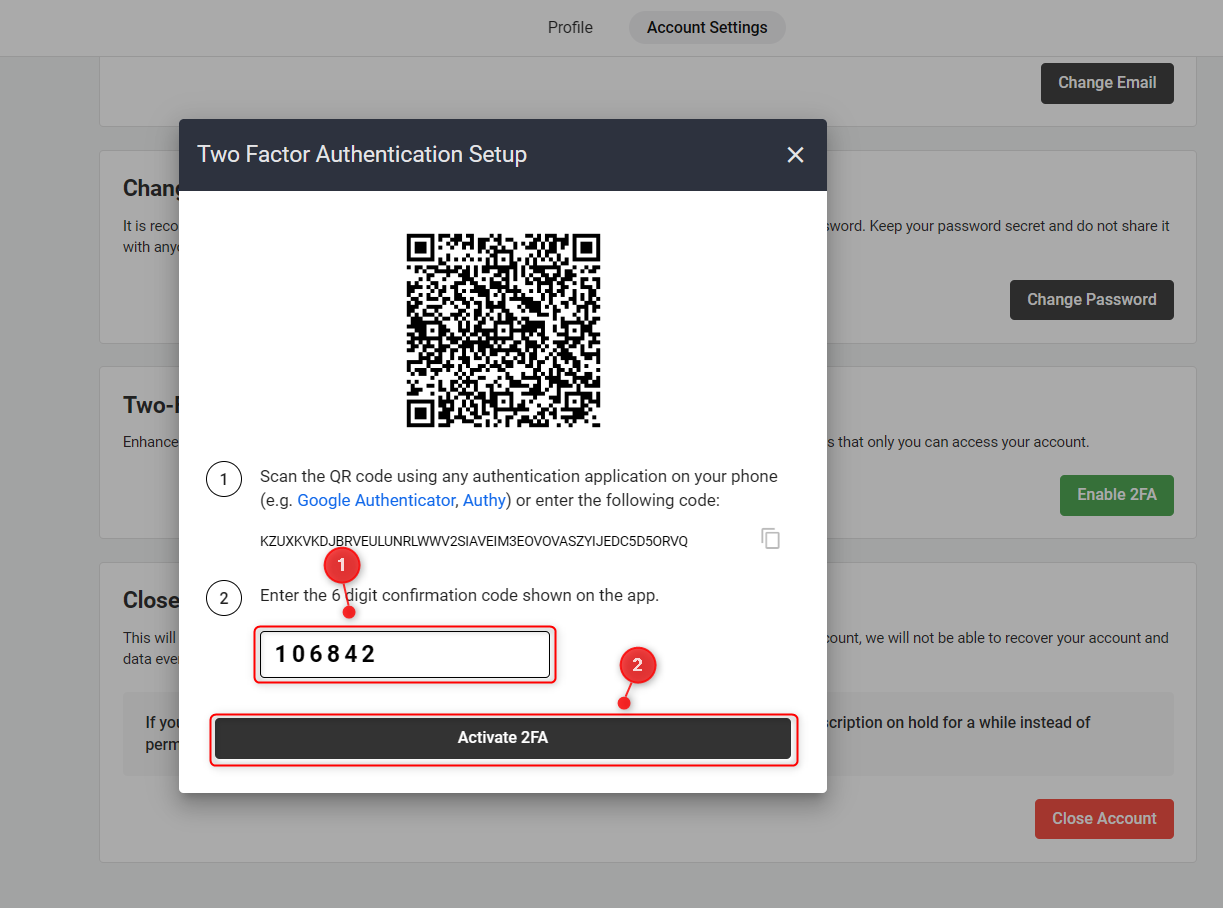
Task: Close the Two Factor Authentication Setup dialog
Action: [x=795, y=155]
